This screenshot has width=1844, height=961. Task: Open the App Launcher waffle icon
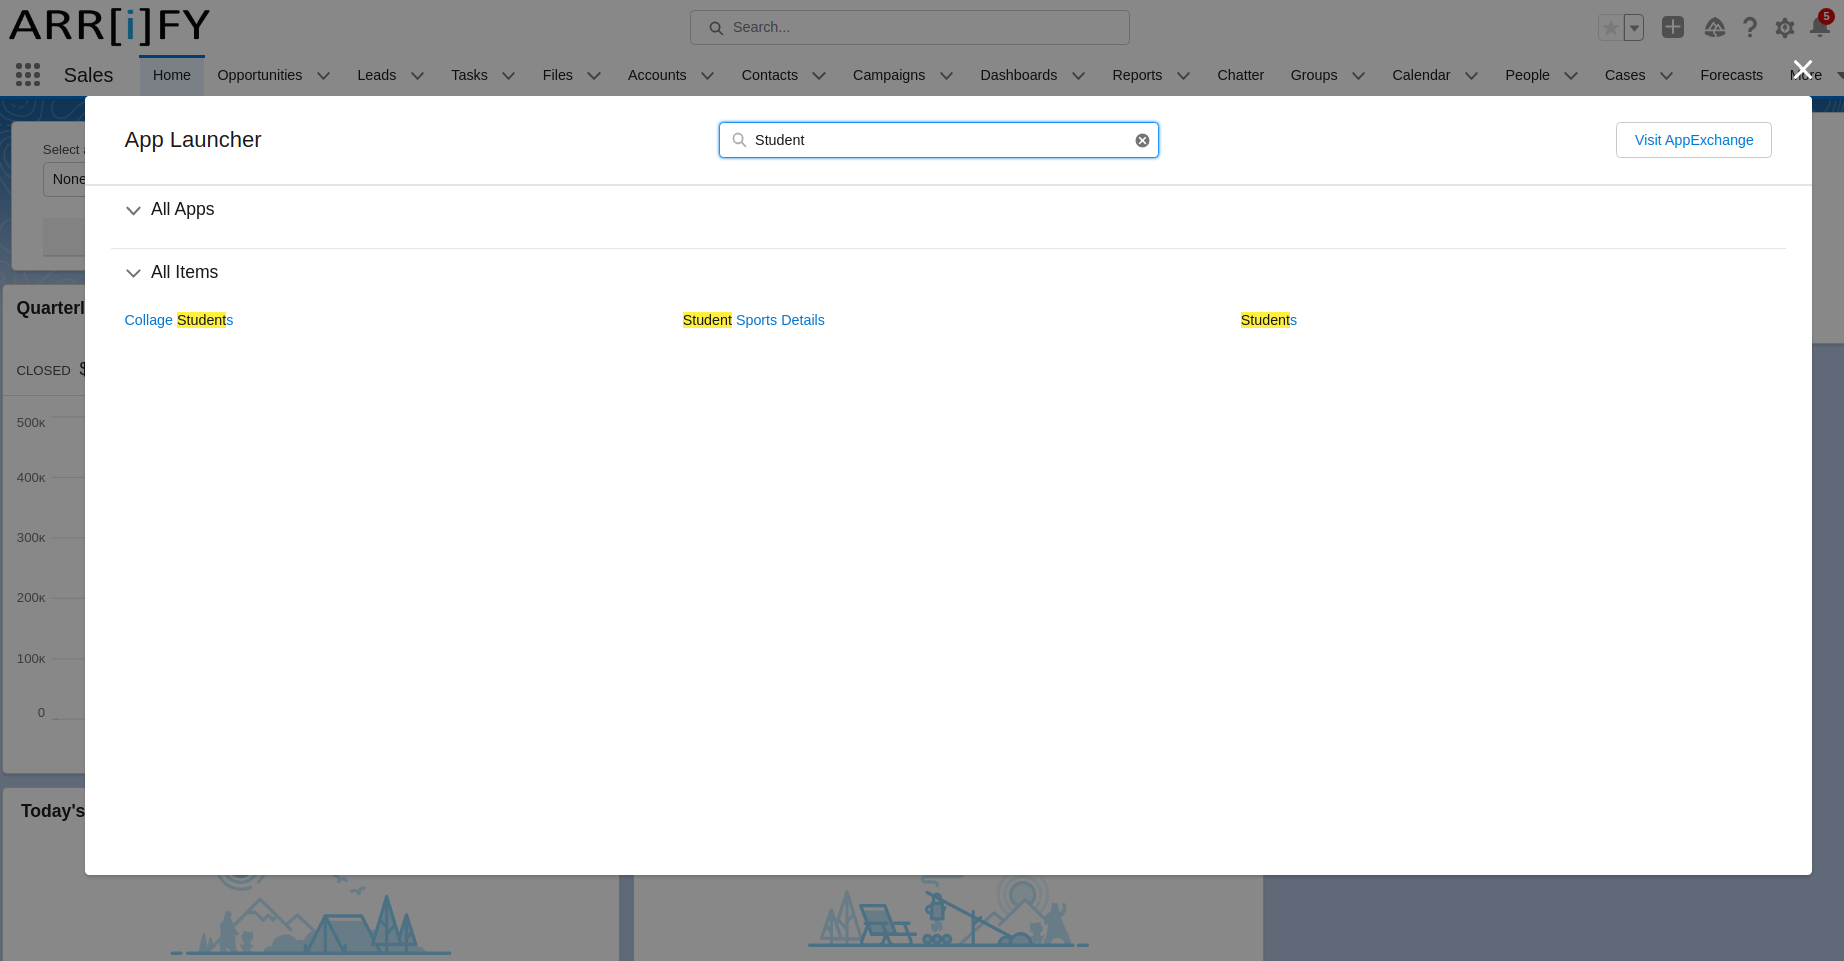point(28,75)
